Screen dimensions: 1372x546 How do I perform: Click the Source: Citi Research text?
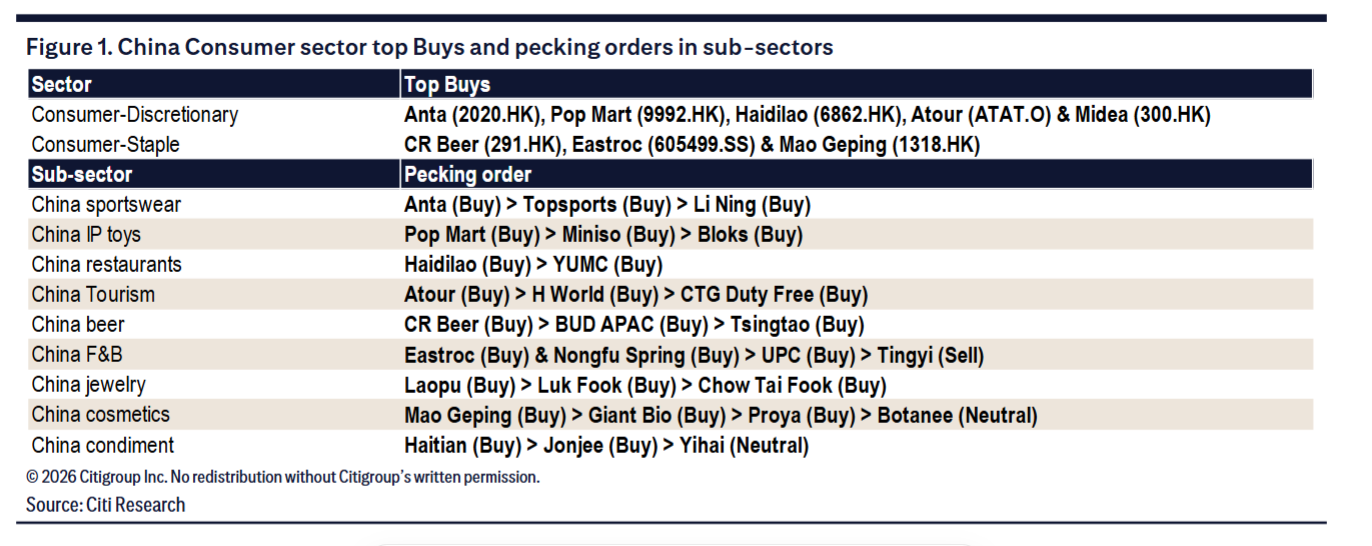point(106,505)
